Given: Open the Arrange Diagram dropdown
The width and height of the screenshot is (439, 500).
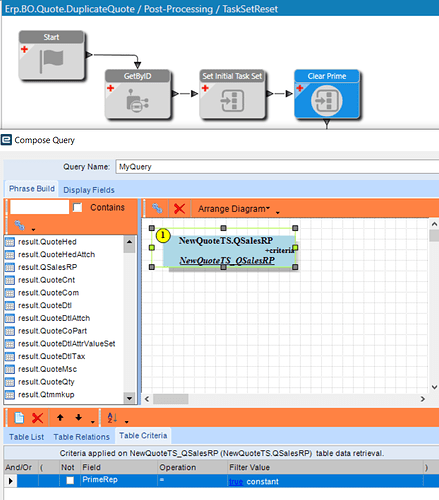Looking at the screenshot, I should pos(234,209).
